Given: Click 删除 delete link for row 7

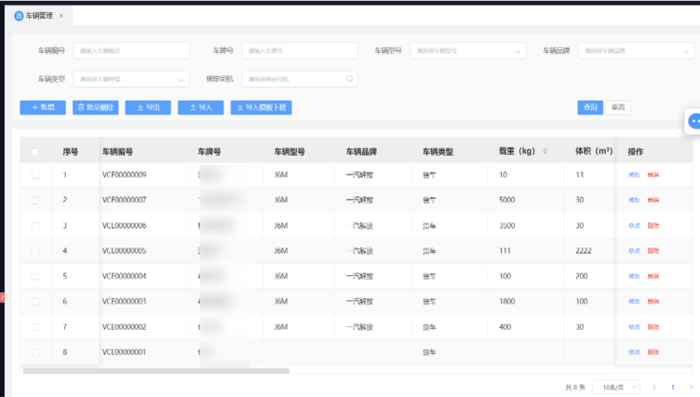Looking at the screenshot, I should pyautogui.click(x=653, y=327).
